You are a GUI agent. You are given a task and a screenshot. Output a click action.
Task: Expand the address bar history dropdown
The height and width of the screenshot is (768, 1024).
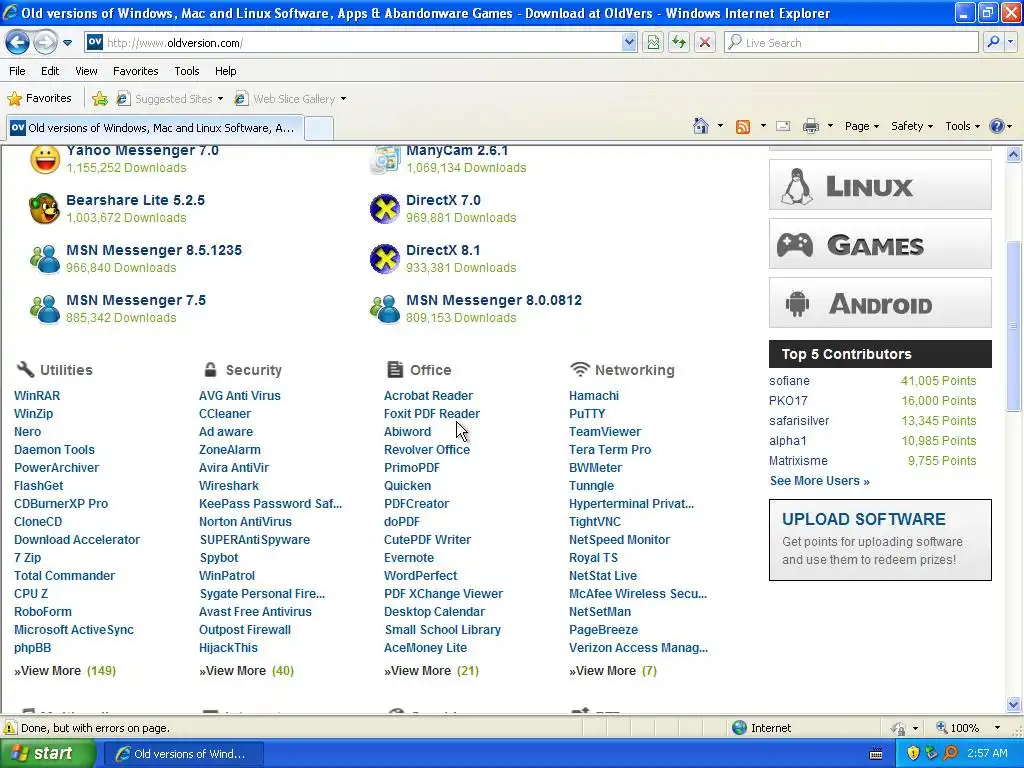click(x=629, y=43)
